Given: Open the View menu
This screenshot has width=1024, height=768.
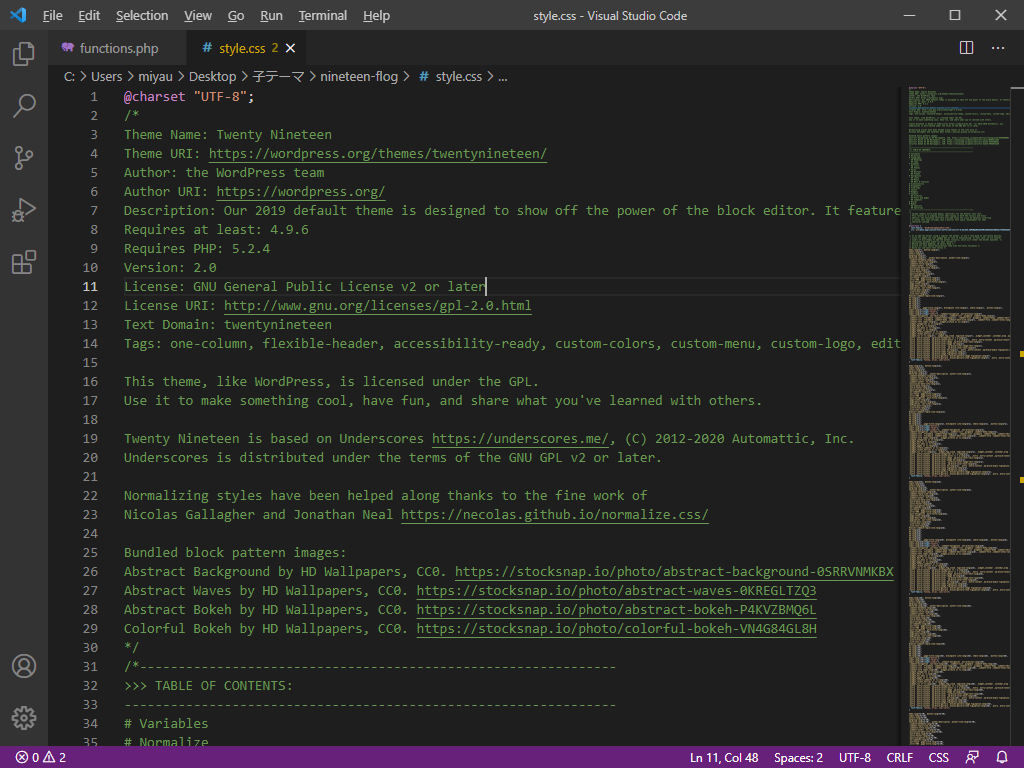Looking at the screenshot, I should click(x=197, y=16).
